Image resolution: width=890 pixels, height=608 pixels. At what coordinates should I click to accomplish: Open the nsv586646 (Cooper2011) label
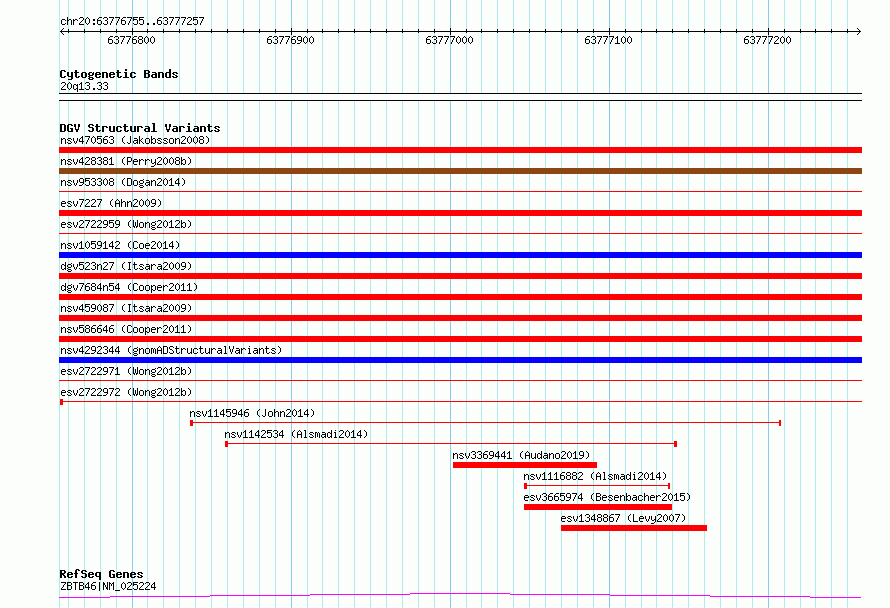126,329
